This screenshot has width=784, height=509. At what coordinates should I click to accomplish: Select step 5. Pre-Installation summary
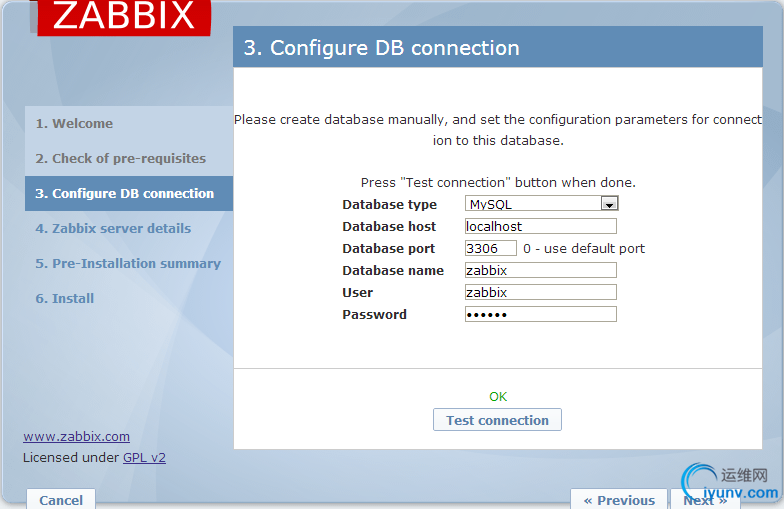(x=128, y=264)
